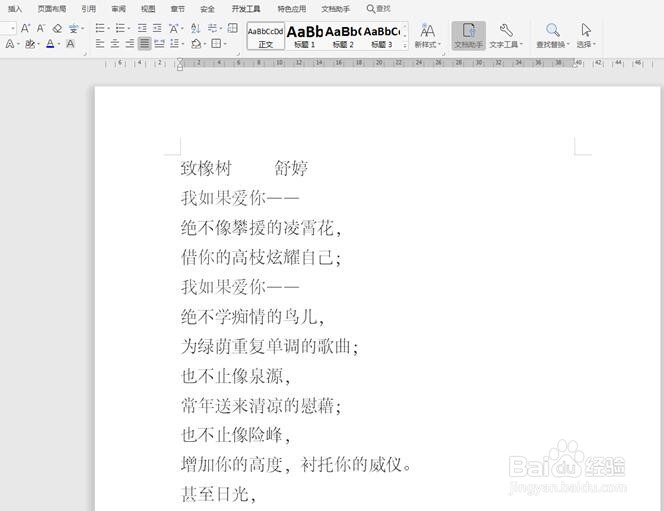
Task: Open 文字工具 text tools
Action: tap(506, 36)
